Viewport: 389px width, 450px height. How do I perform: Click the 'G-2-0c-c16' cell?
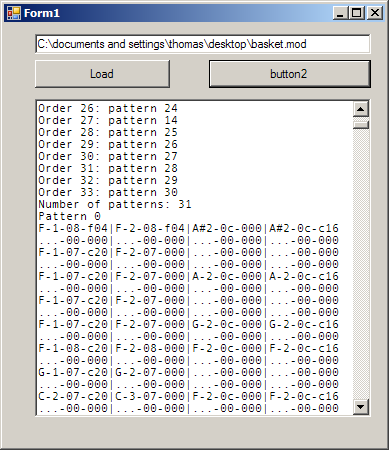pyautogui.click(x=304, y=324)
